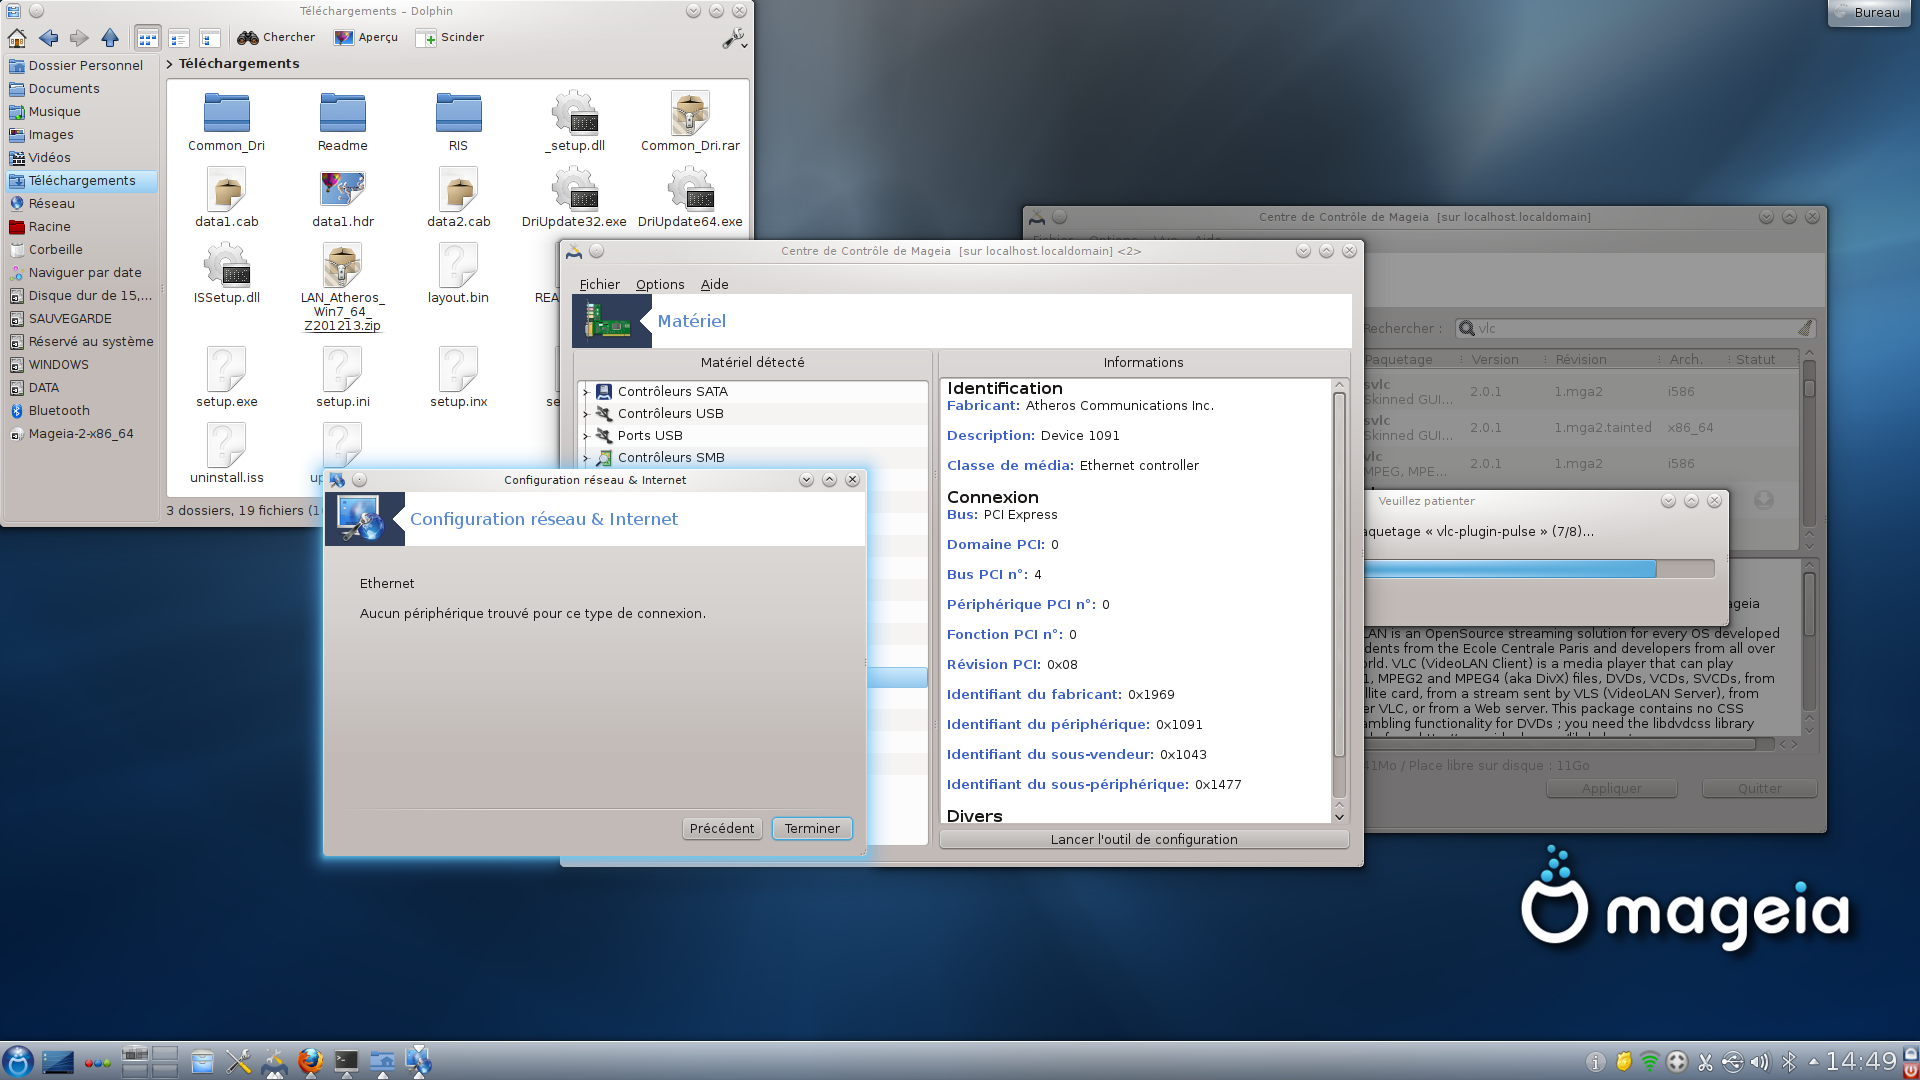Screen dimensions: 1920x1080
Task: Expand Ports USB tree node
Action: click(x=586, y=436)
